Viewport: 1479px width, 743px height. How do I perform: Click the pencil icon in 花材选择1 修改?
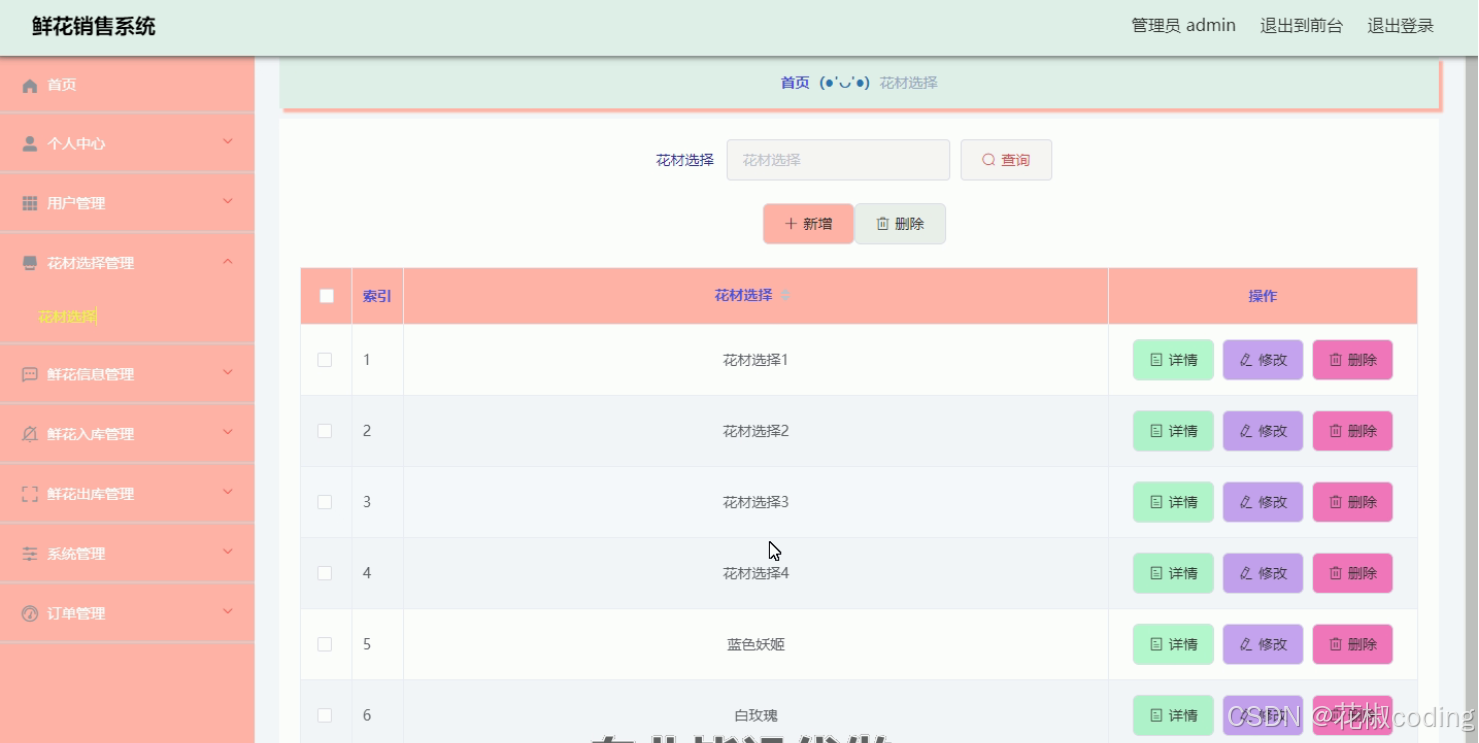1246,360
